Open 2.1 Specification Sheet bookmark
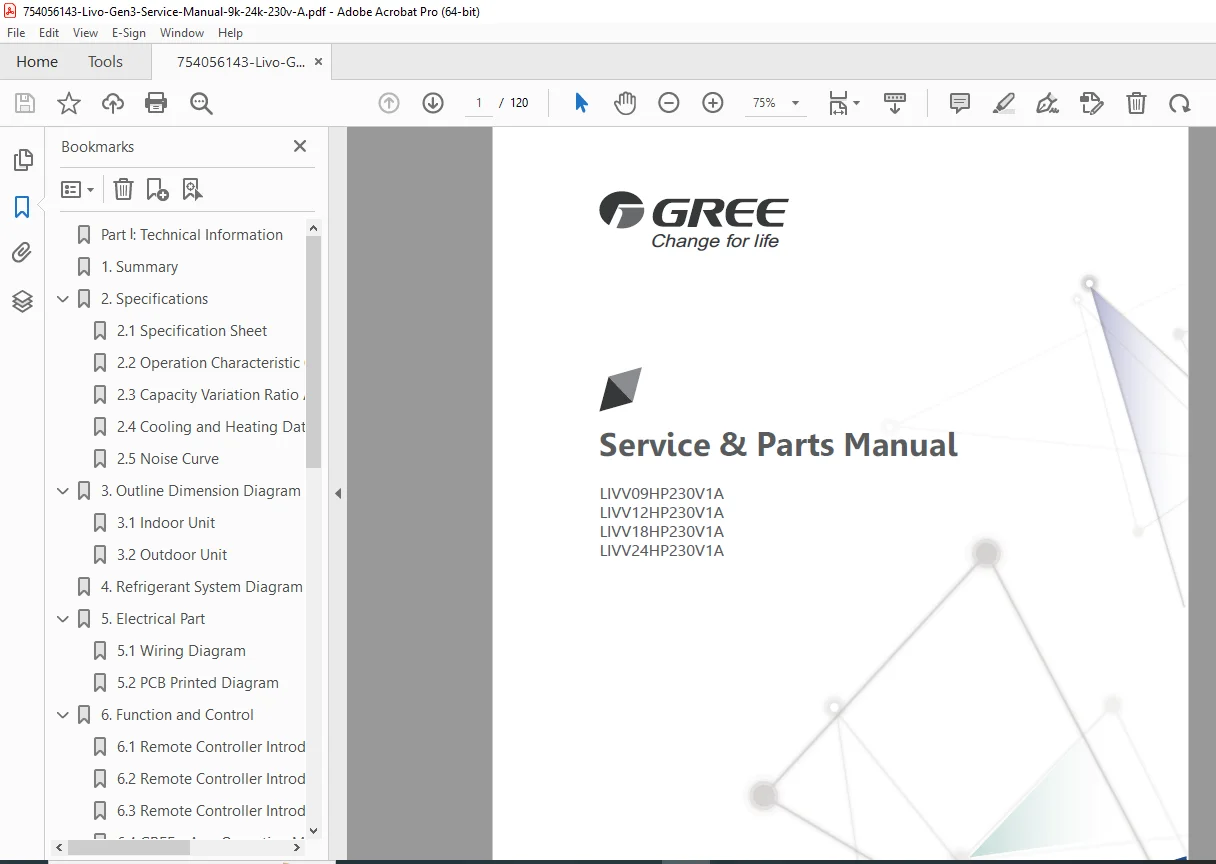 [192, 331]
